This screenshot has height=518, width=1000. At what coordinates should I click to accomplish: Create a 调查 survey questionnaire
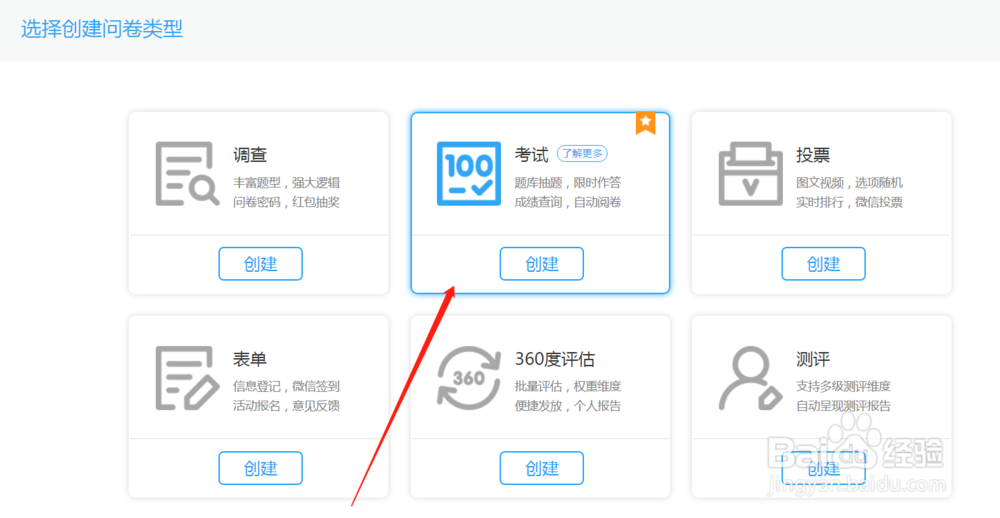point(260,263)
